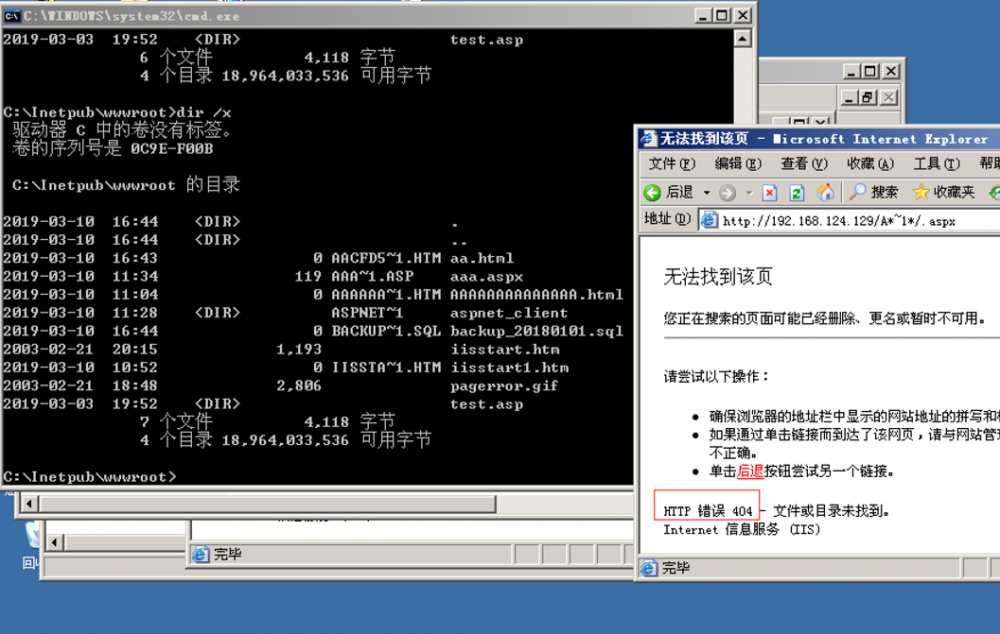This screenshot has width=1000, height=634.
Task: Click the 收藏夹 label on IE toolbar
Action: (954, 192)
